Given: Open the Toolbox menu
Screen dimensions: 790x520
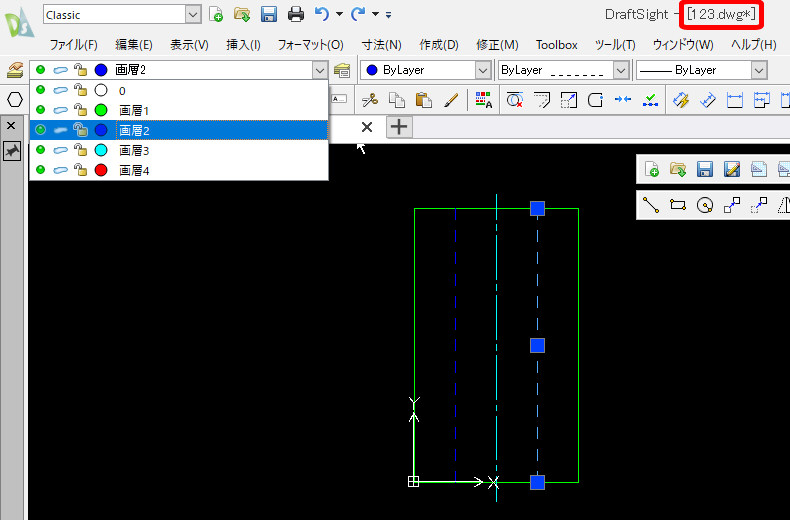Looking at the screenshot, I should pos(557,45).
